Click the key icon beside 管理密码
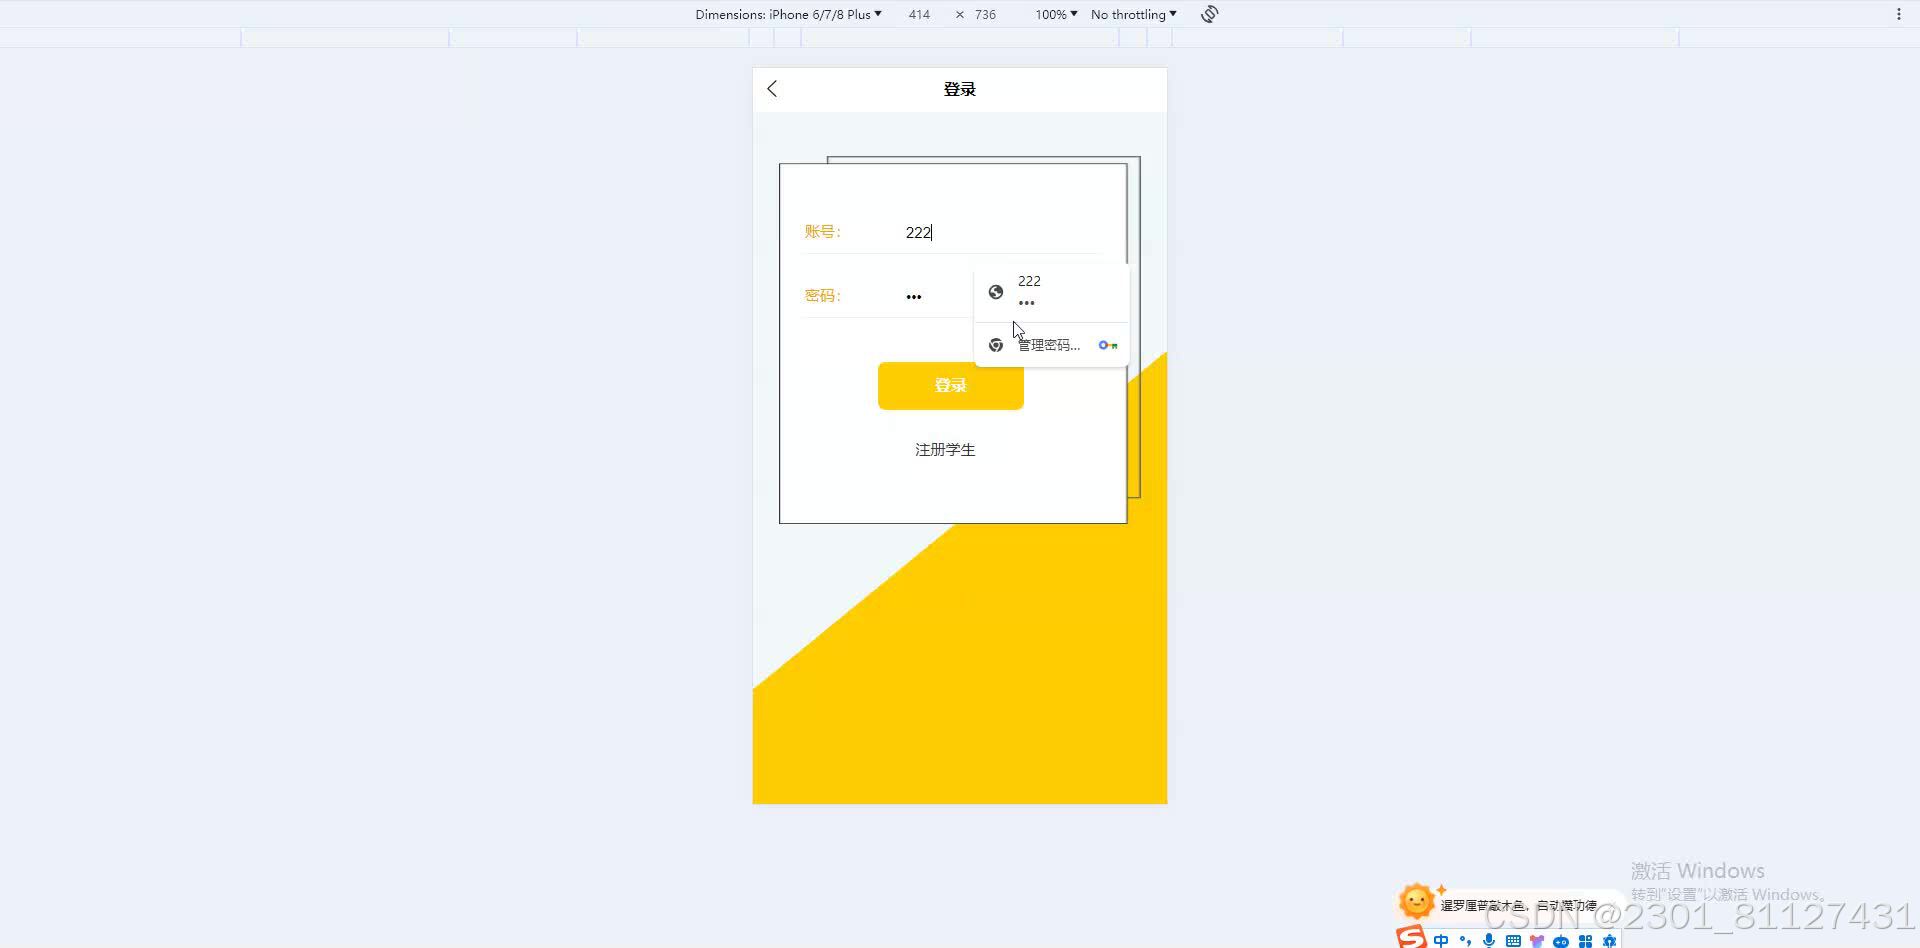The height and width of the screenshot is (948, 1920). coord(1108,345)
